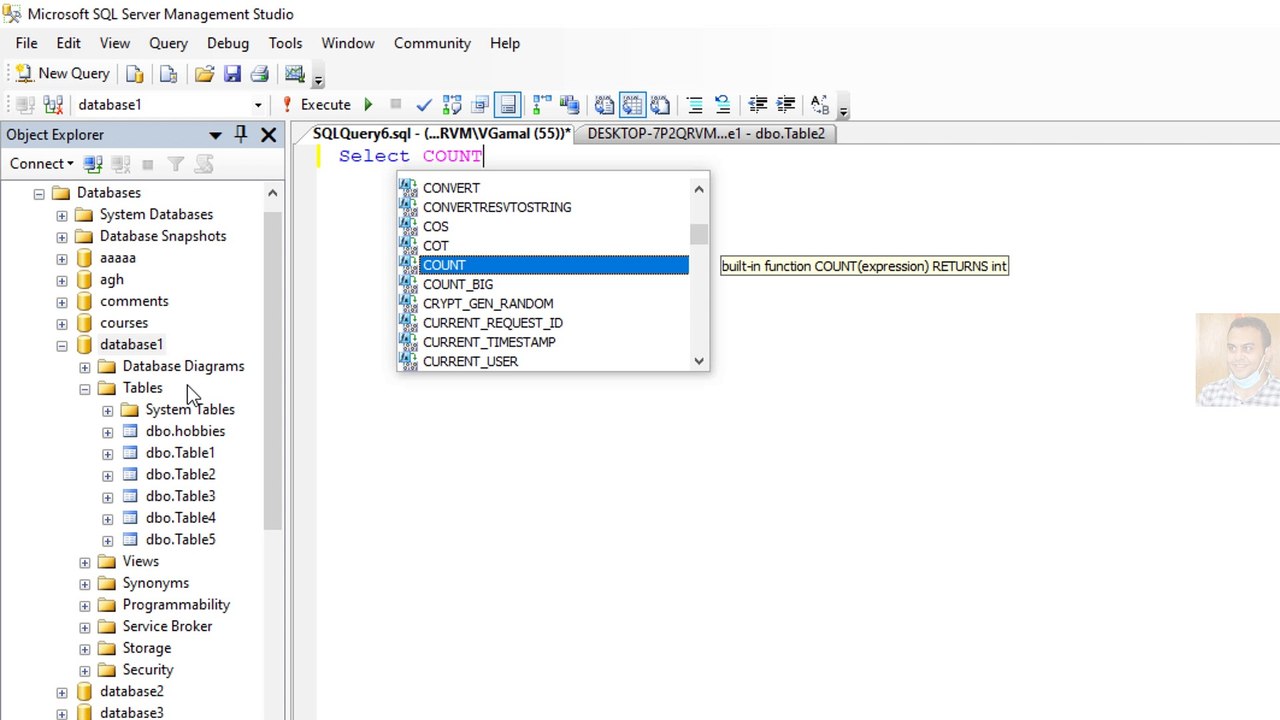Click the Comment out selected lines icon
The height and width of the screenshot is (720, 1280).
tap(694, 104)
